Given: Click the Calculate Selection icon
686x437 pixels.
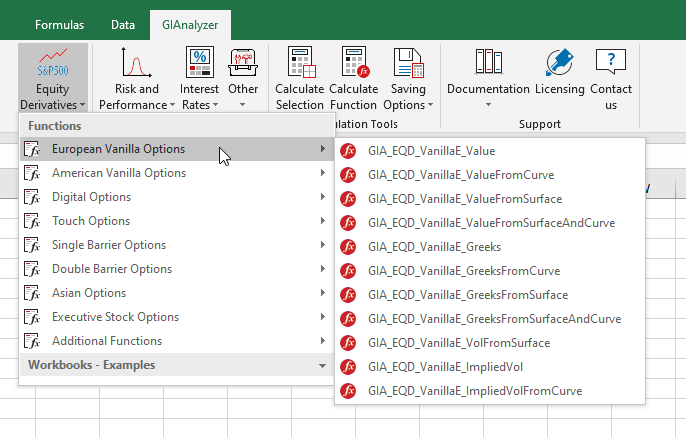Looking at the screenshot, I should (x=301, y=62).
